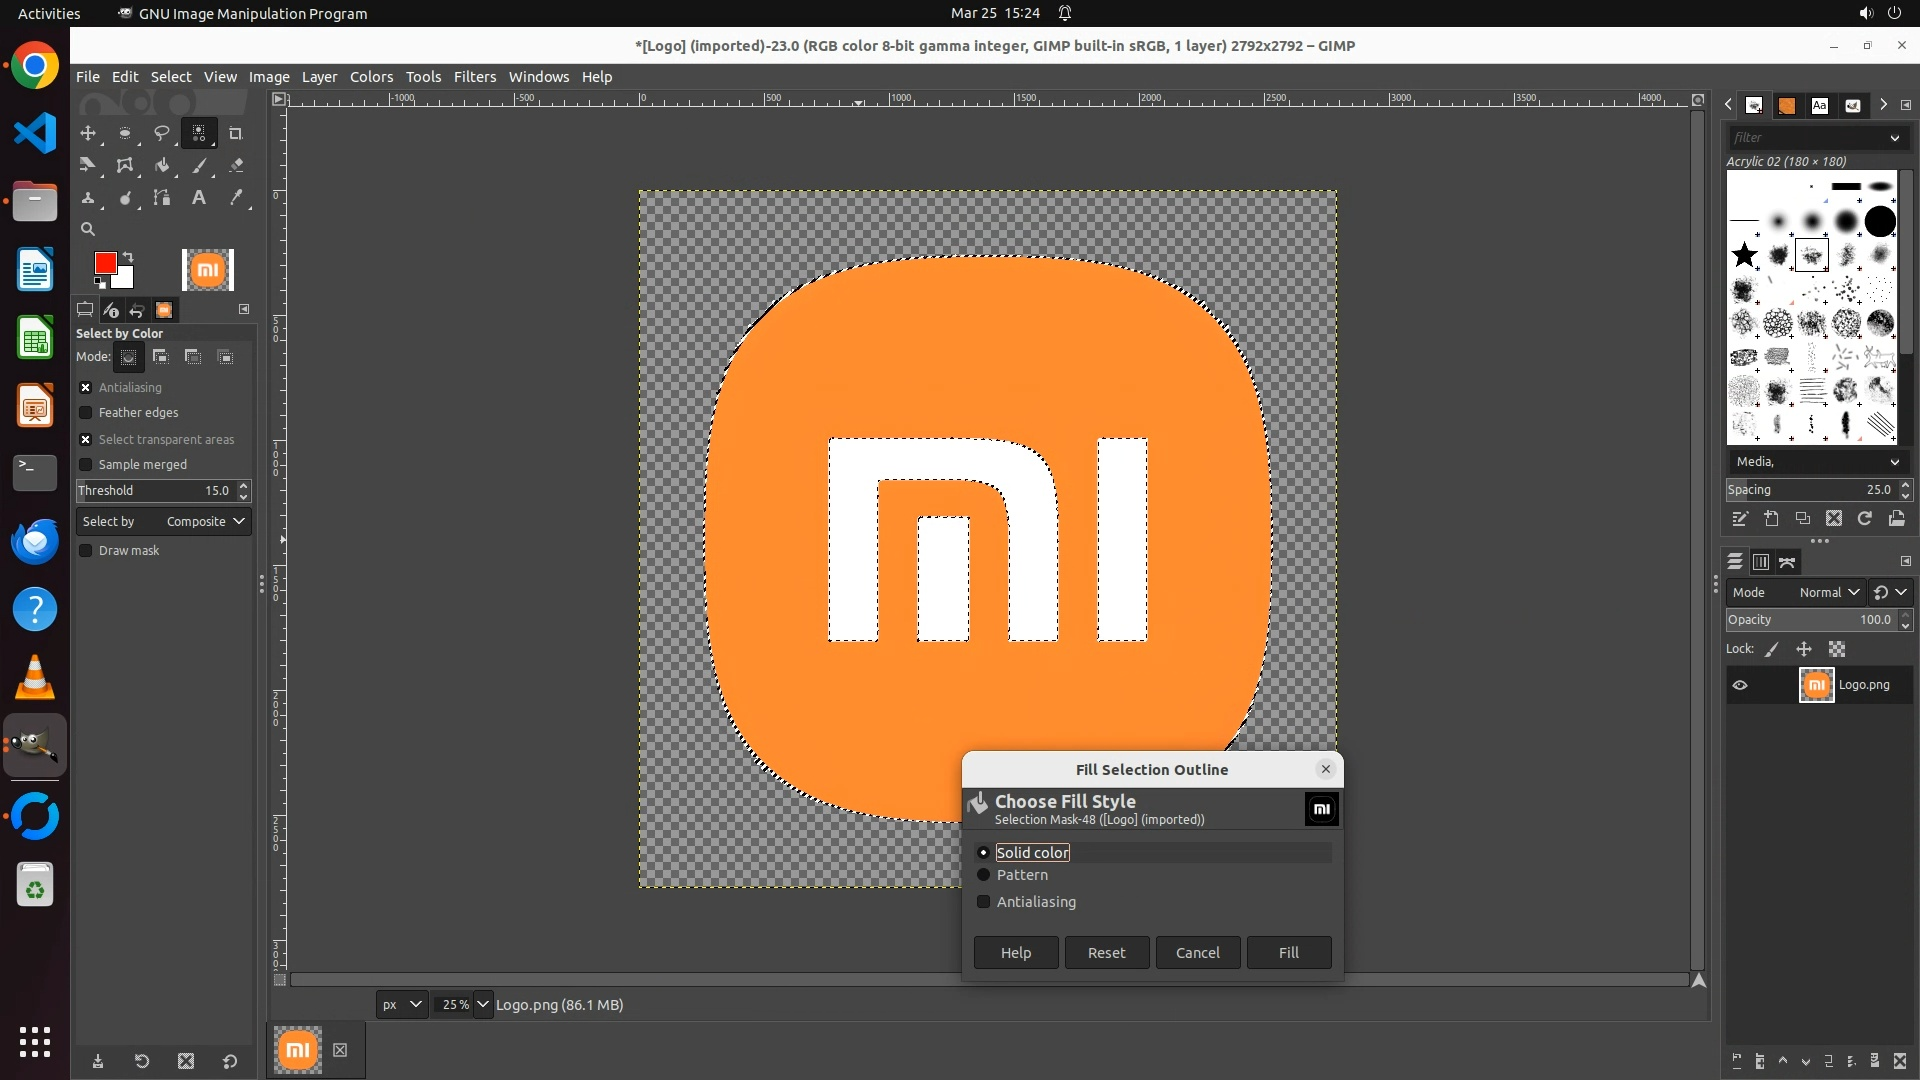Image resolution: width=1920 pixels, height=1080 pixels.
Task: Choose the Eraser tool
Action: point(236,166)
